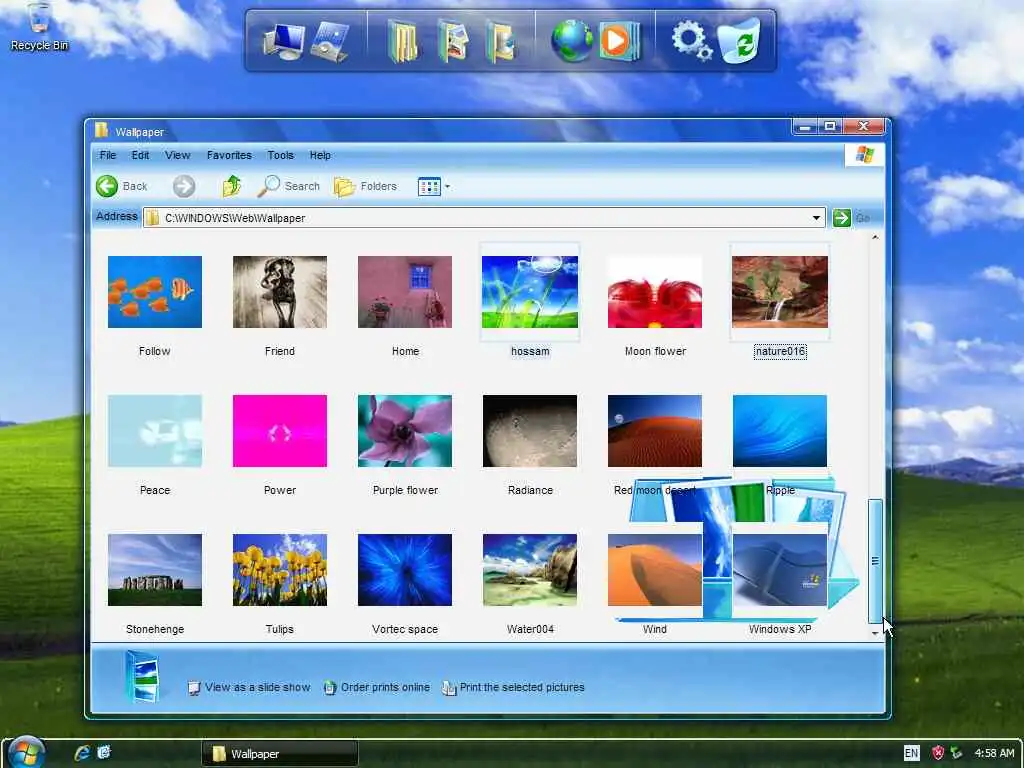Click the Windows XP file name label
1024x768 pixels.
[x=780, y=630]
